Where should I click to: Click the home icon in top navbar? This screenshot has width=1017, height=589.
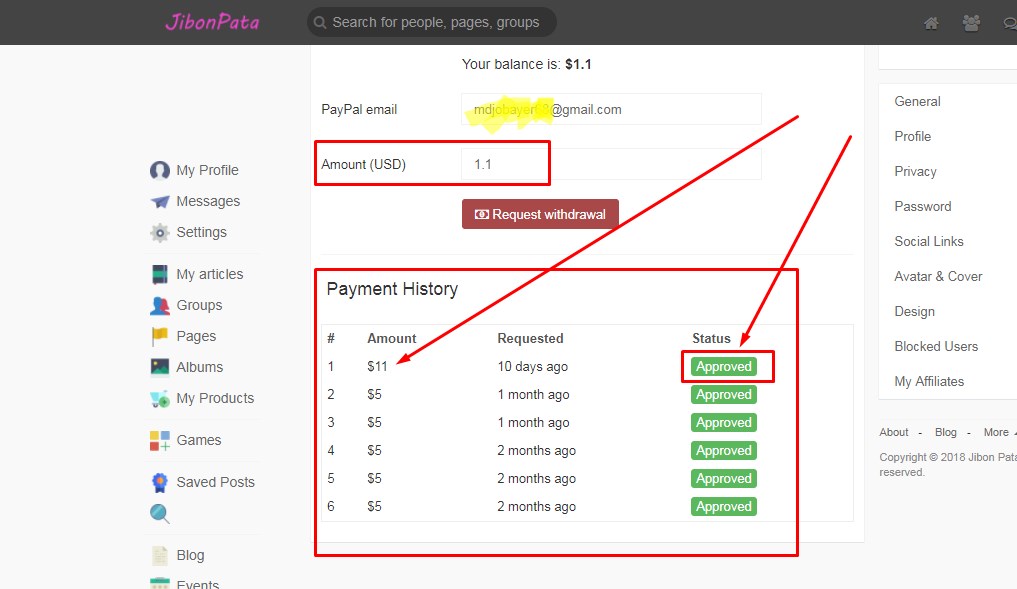click(x=931, y=23)
